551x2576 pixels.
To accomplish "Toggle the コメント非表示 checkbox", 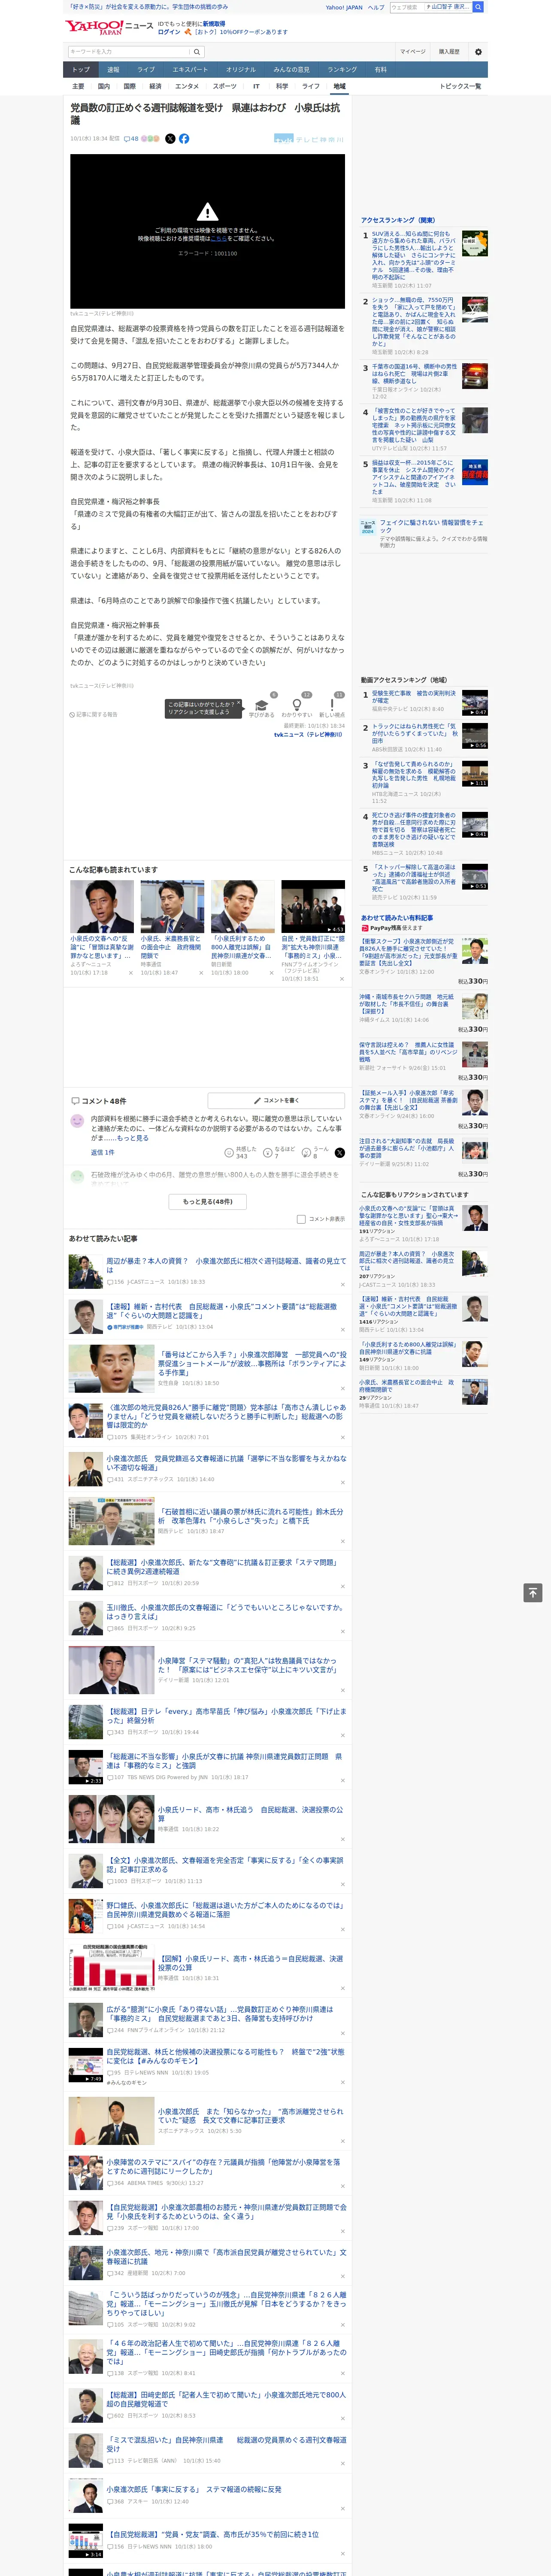I will tap(301, 1219).
